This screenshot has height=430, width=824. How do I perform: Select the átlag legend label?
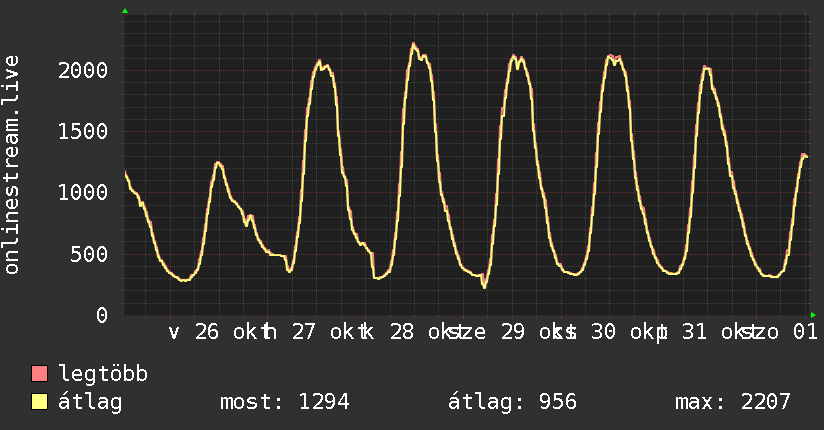(90, 402)
